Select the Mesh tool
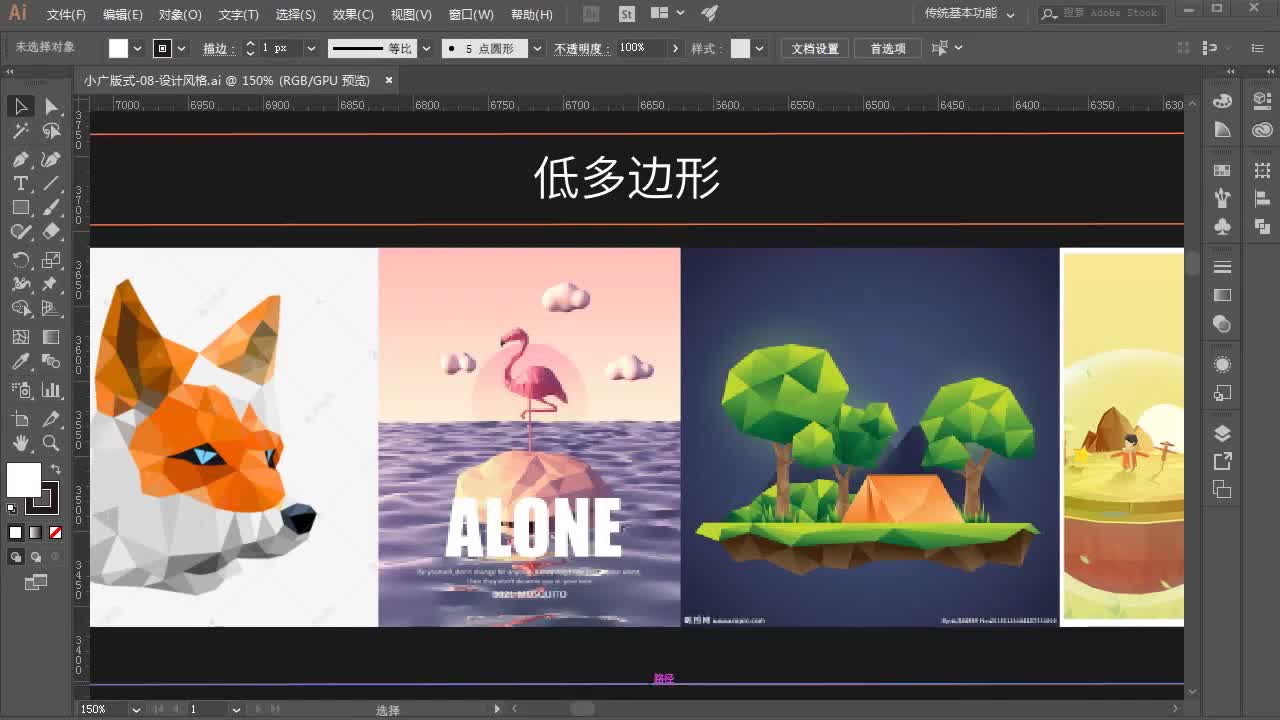This screenshot has width=1280, height=720. [x=20, y=337]
